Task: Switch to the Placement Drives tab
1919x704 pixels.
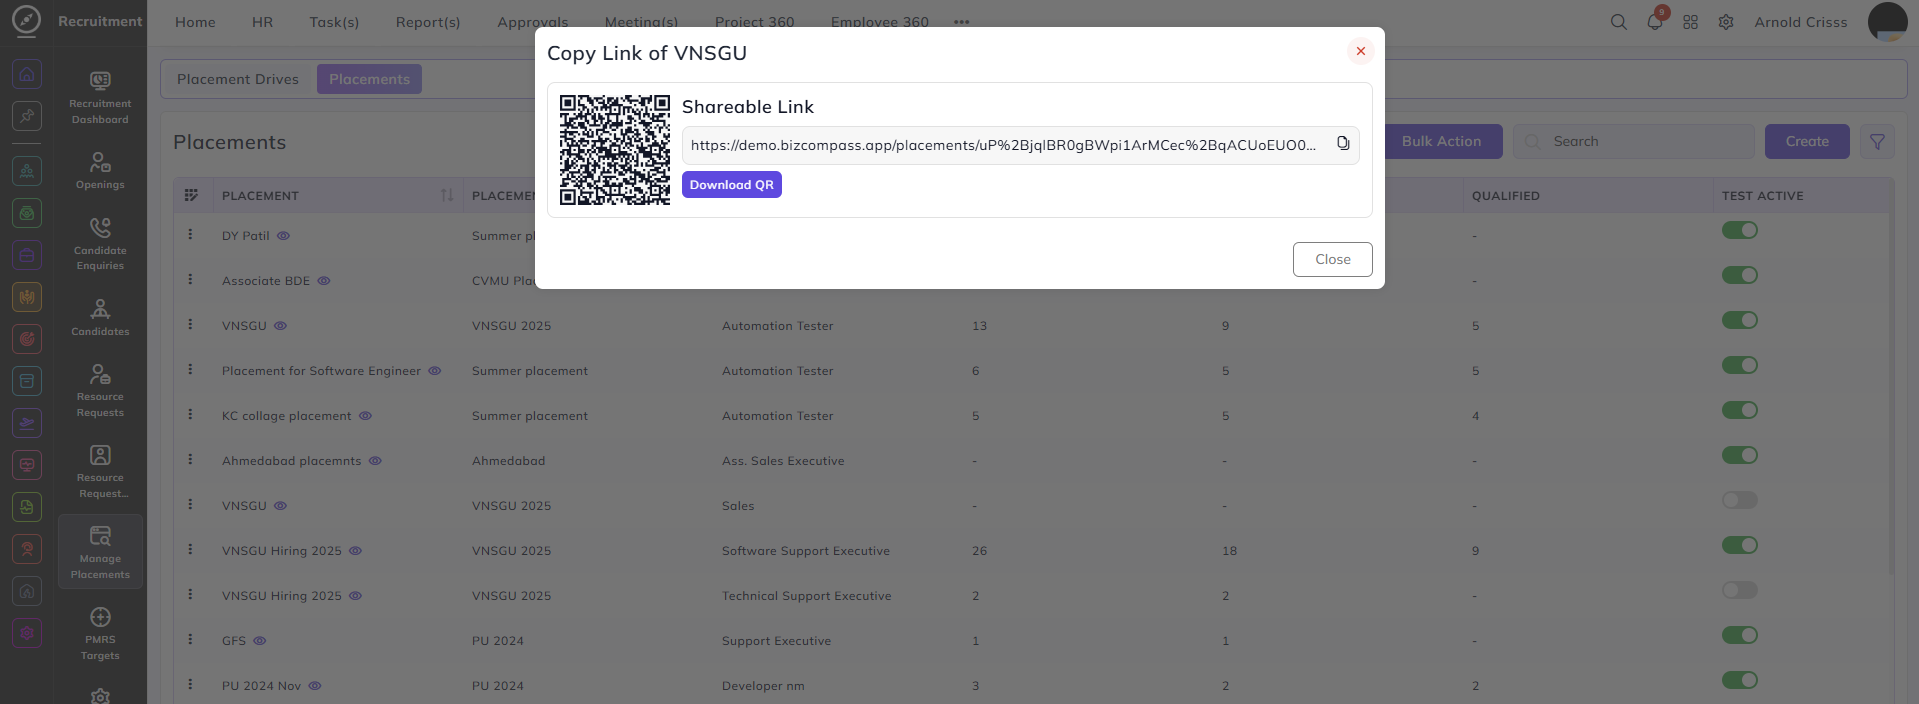Action: (x=238, y=79)
